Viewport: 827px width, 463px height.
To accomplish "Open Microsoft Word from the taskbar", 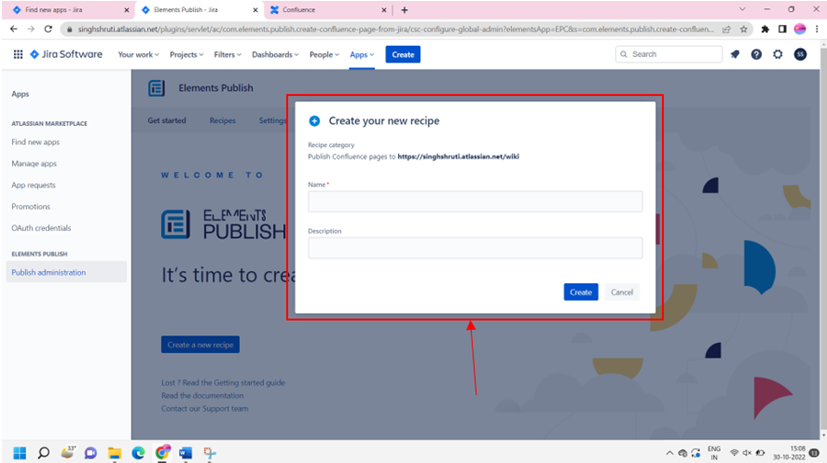I will [x=185, y=453].
